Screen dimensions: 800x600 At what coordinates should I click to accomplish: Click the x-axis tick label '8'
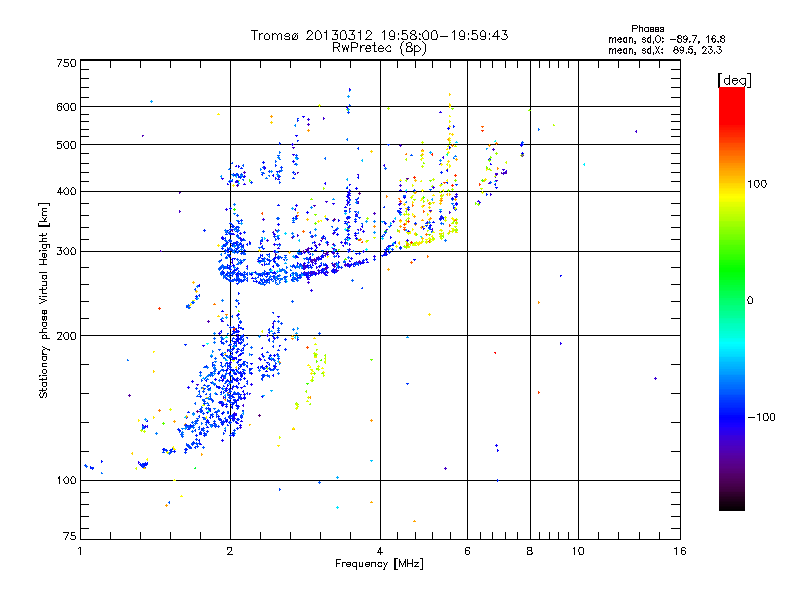(x=530, y=551)
